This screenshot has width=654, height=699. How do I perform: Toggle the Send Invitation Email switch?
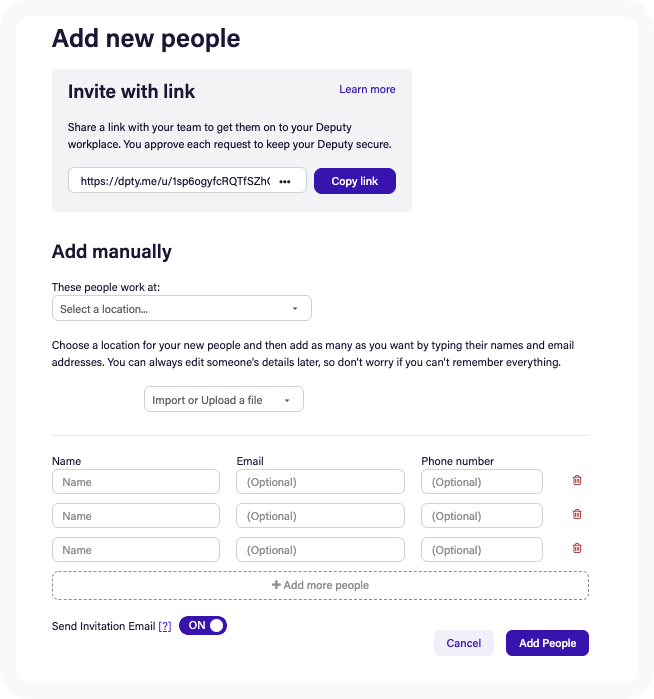coord(203,626)
